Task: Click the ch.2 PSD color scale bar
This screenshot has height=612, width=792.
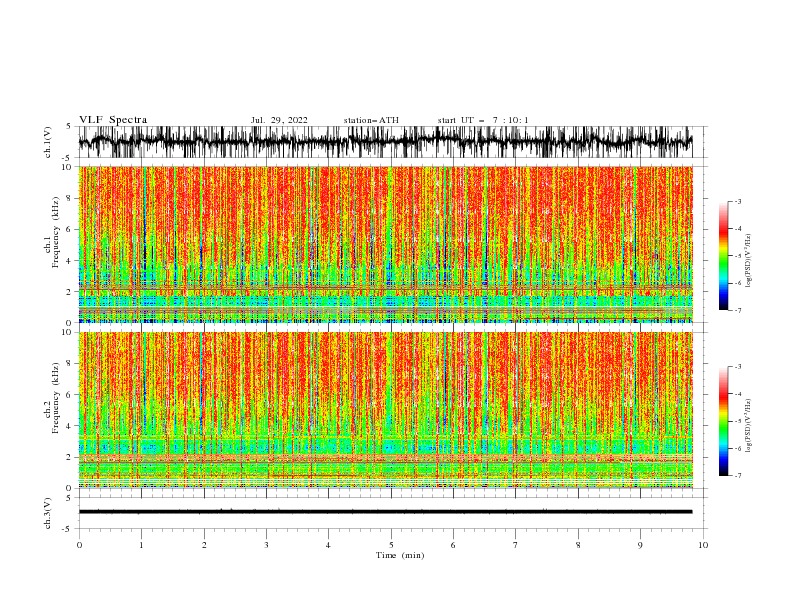Action: click(x=723, y=421)
